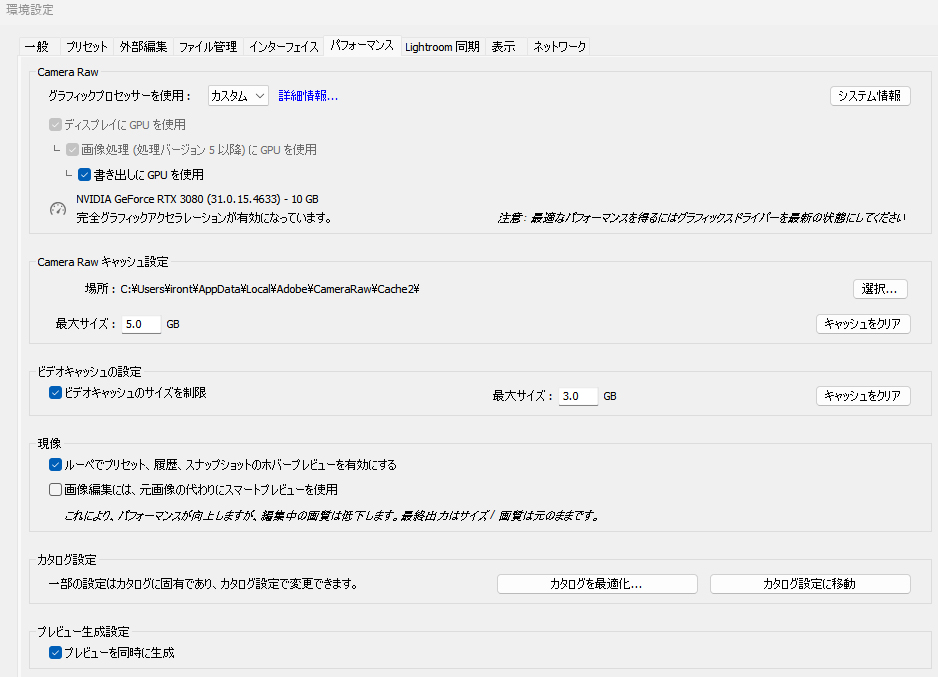The image size is (938, 677).
Task: Click the システム情報 button
Action: tap(869, 95)
